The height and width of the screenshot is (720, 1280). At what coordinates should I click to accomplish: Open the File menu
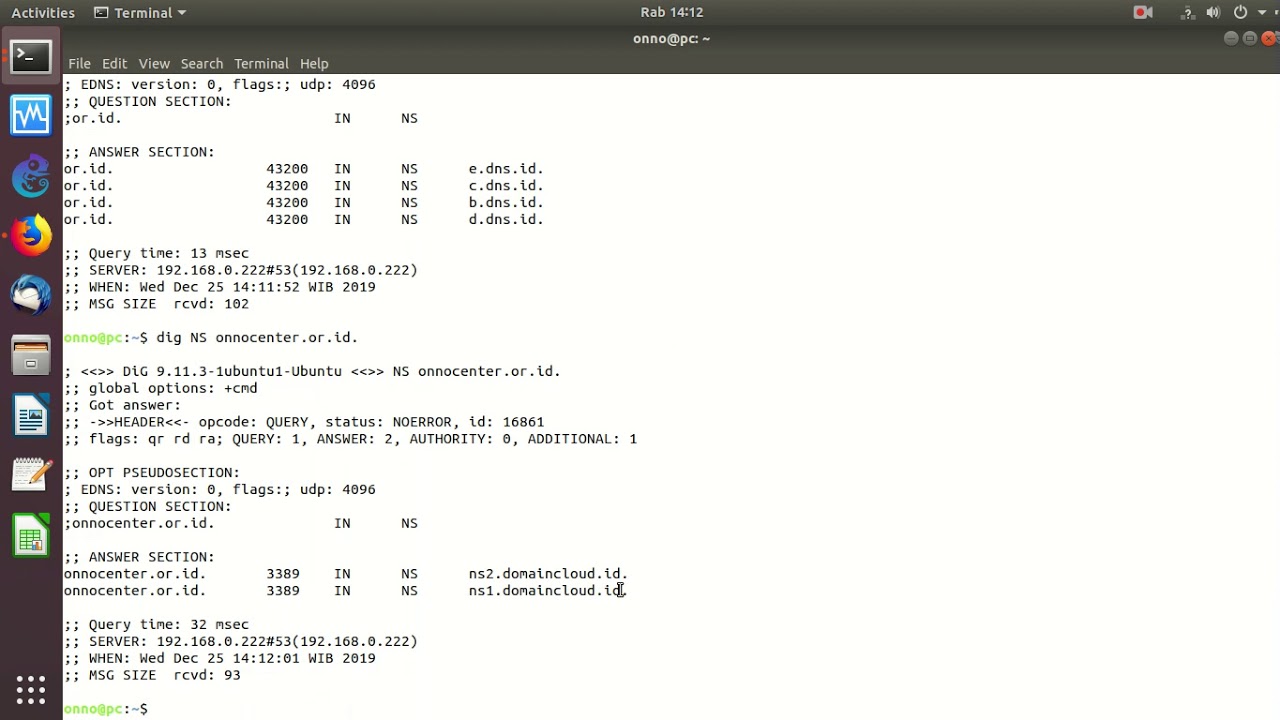point(79,63)
